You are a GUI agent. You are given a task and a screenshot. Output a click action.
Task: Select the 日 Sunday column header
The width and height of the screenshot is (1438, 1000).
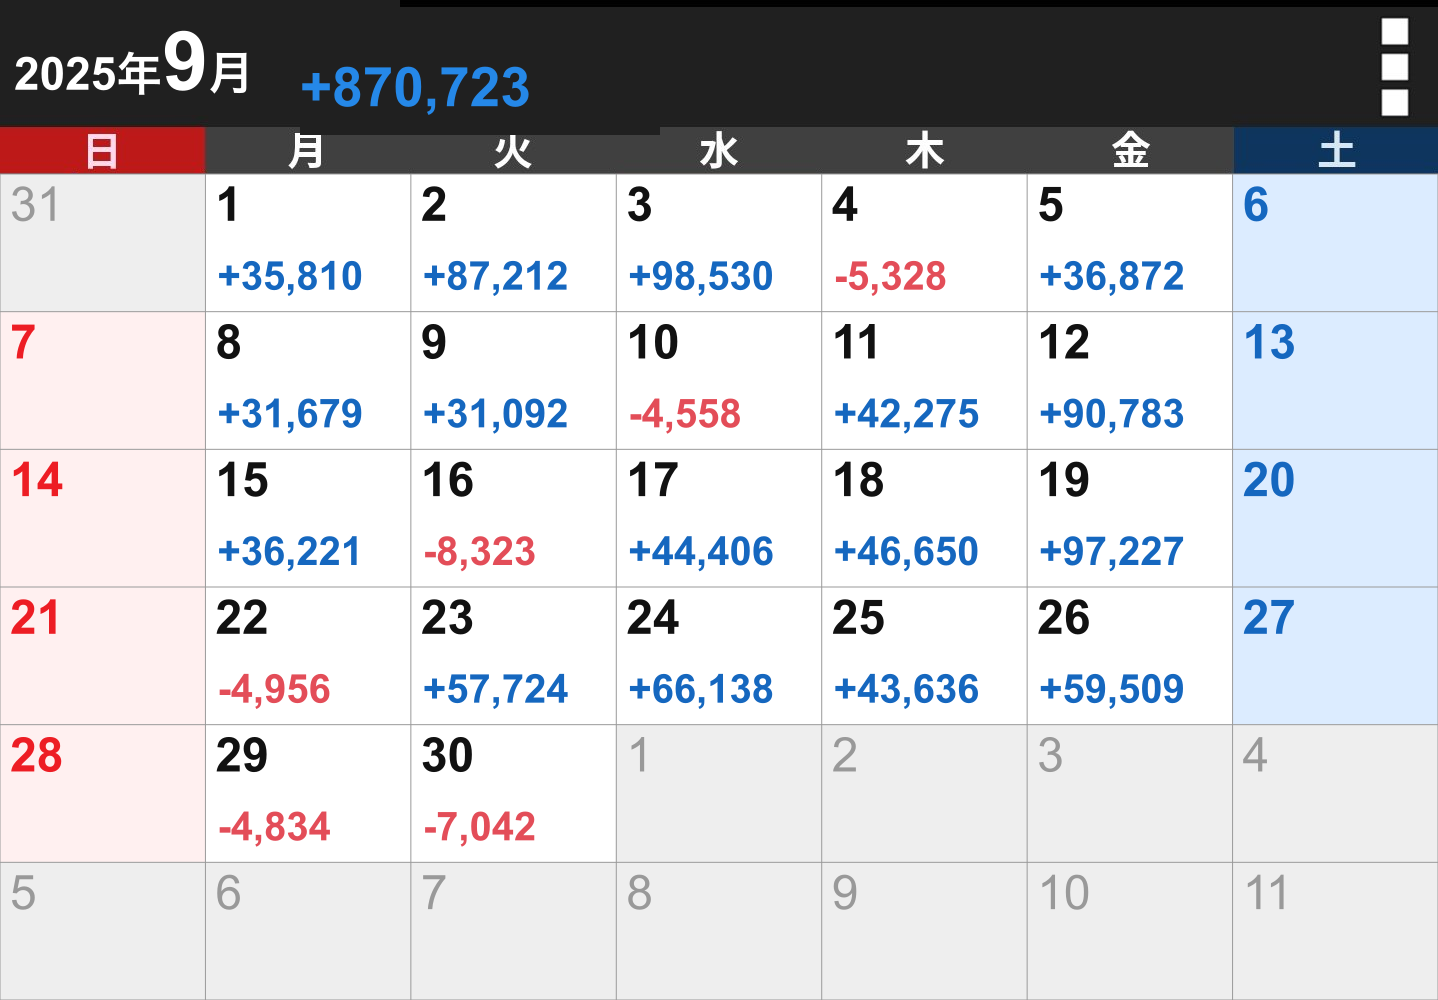click(x=102, y=151)
